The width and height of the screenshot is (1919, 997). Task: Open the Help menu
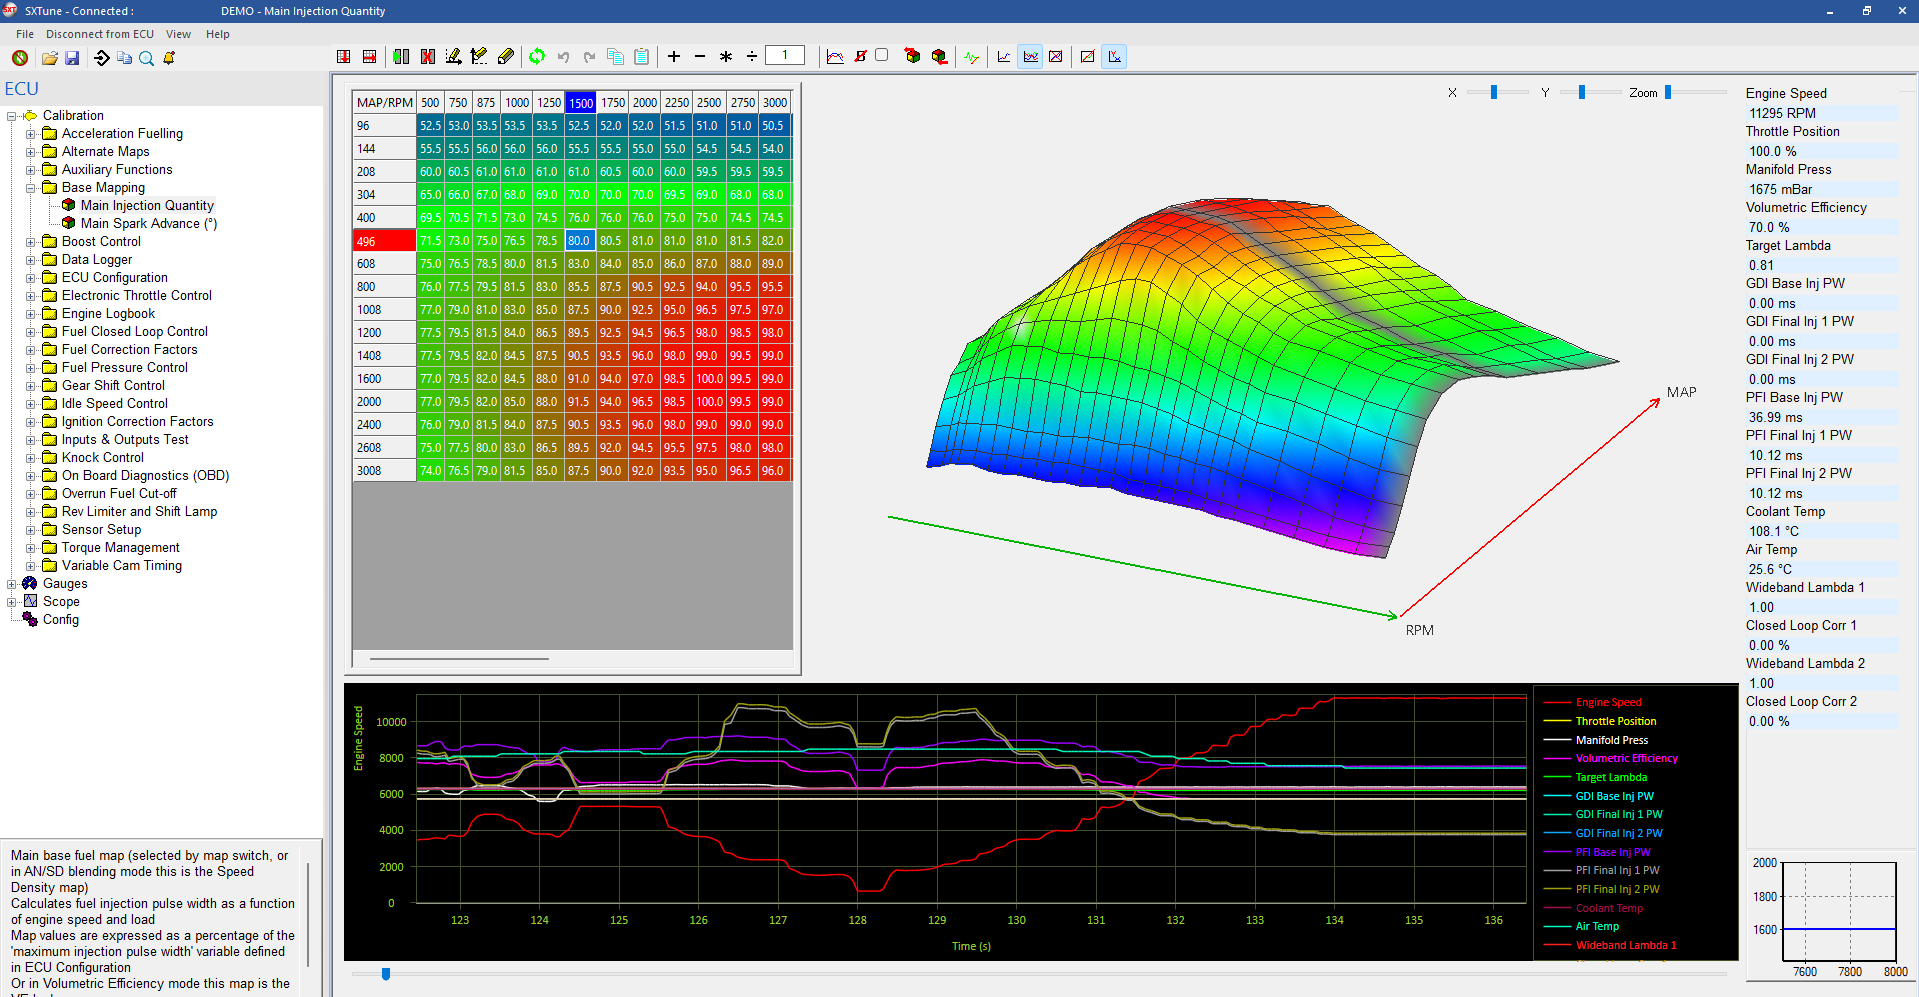click(217, 34)
